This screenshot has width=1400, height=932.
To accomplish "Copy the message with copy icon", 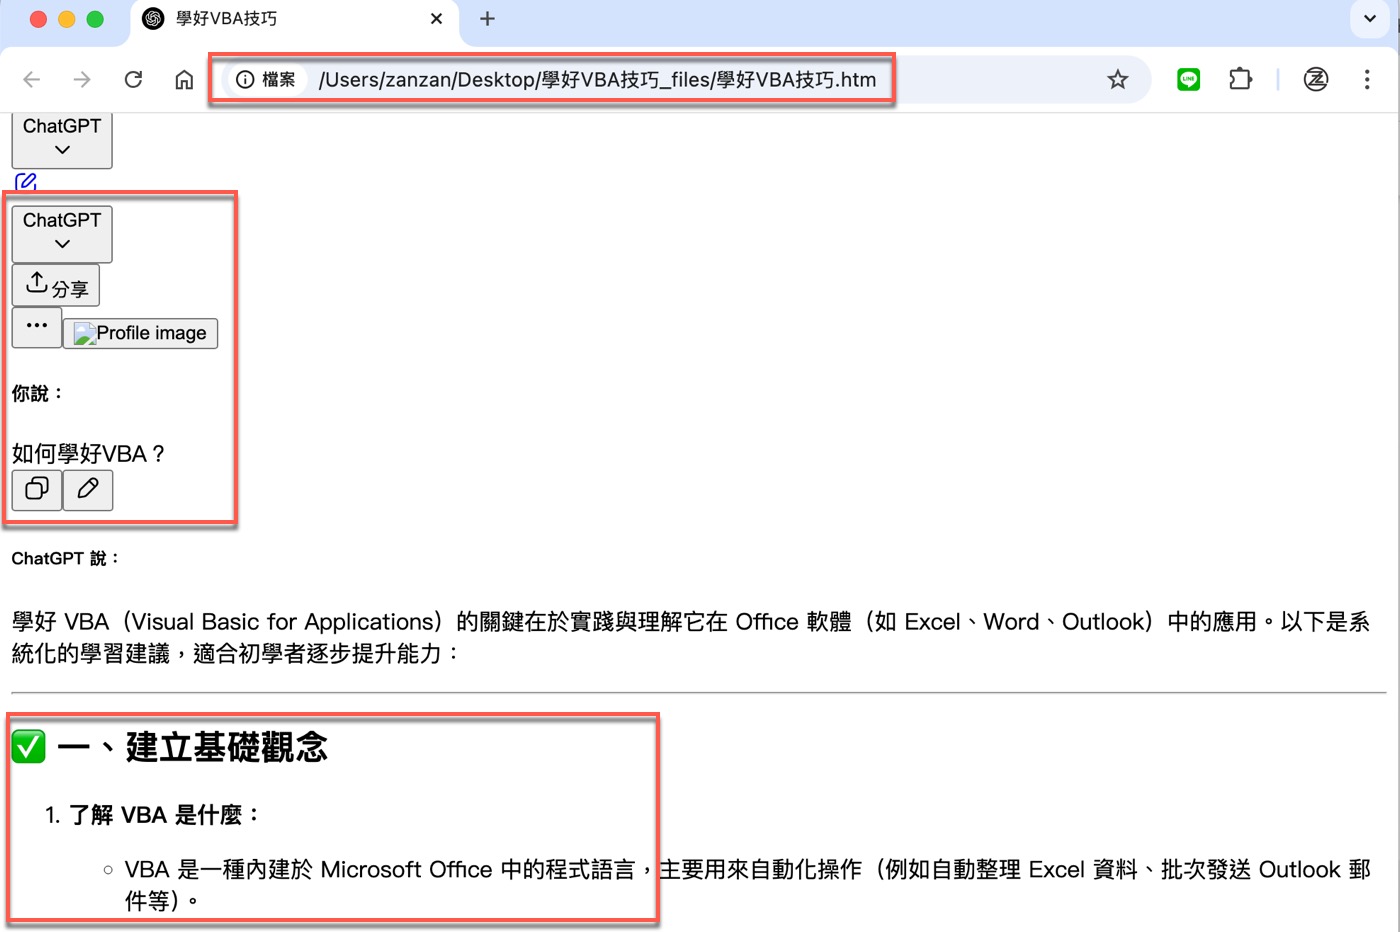I will tap(37, 490).
